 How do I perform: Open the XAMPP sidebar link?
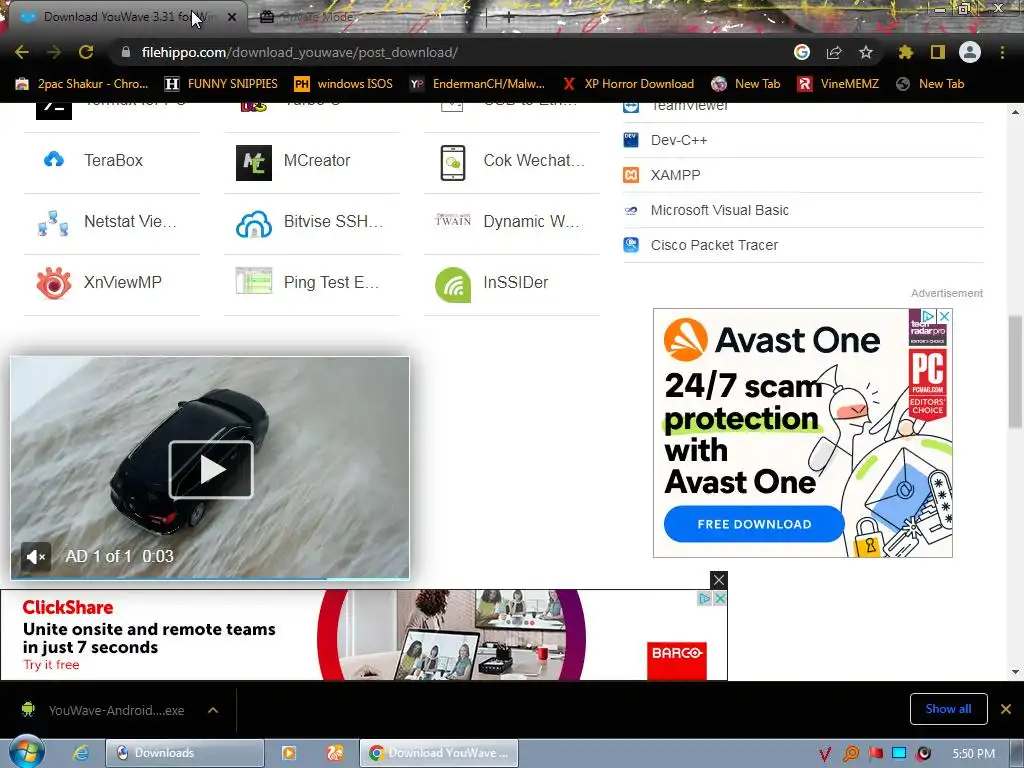tap(675, 175)
